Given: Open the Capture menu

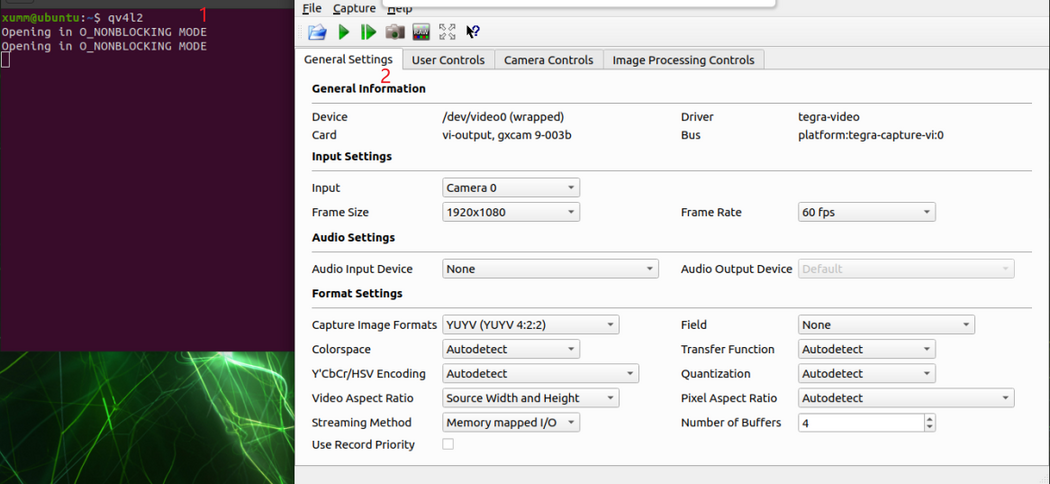Looking at the screenshot, I should [x=354, y=8].
